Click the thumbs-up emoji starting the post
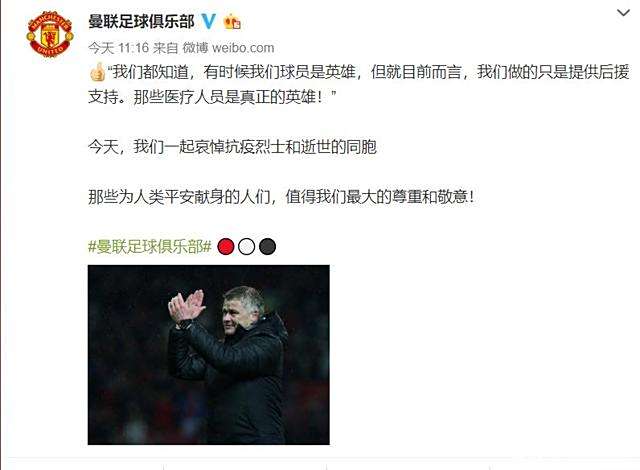 click(97, 72)
